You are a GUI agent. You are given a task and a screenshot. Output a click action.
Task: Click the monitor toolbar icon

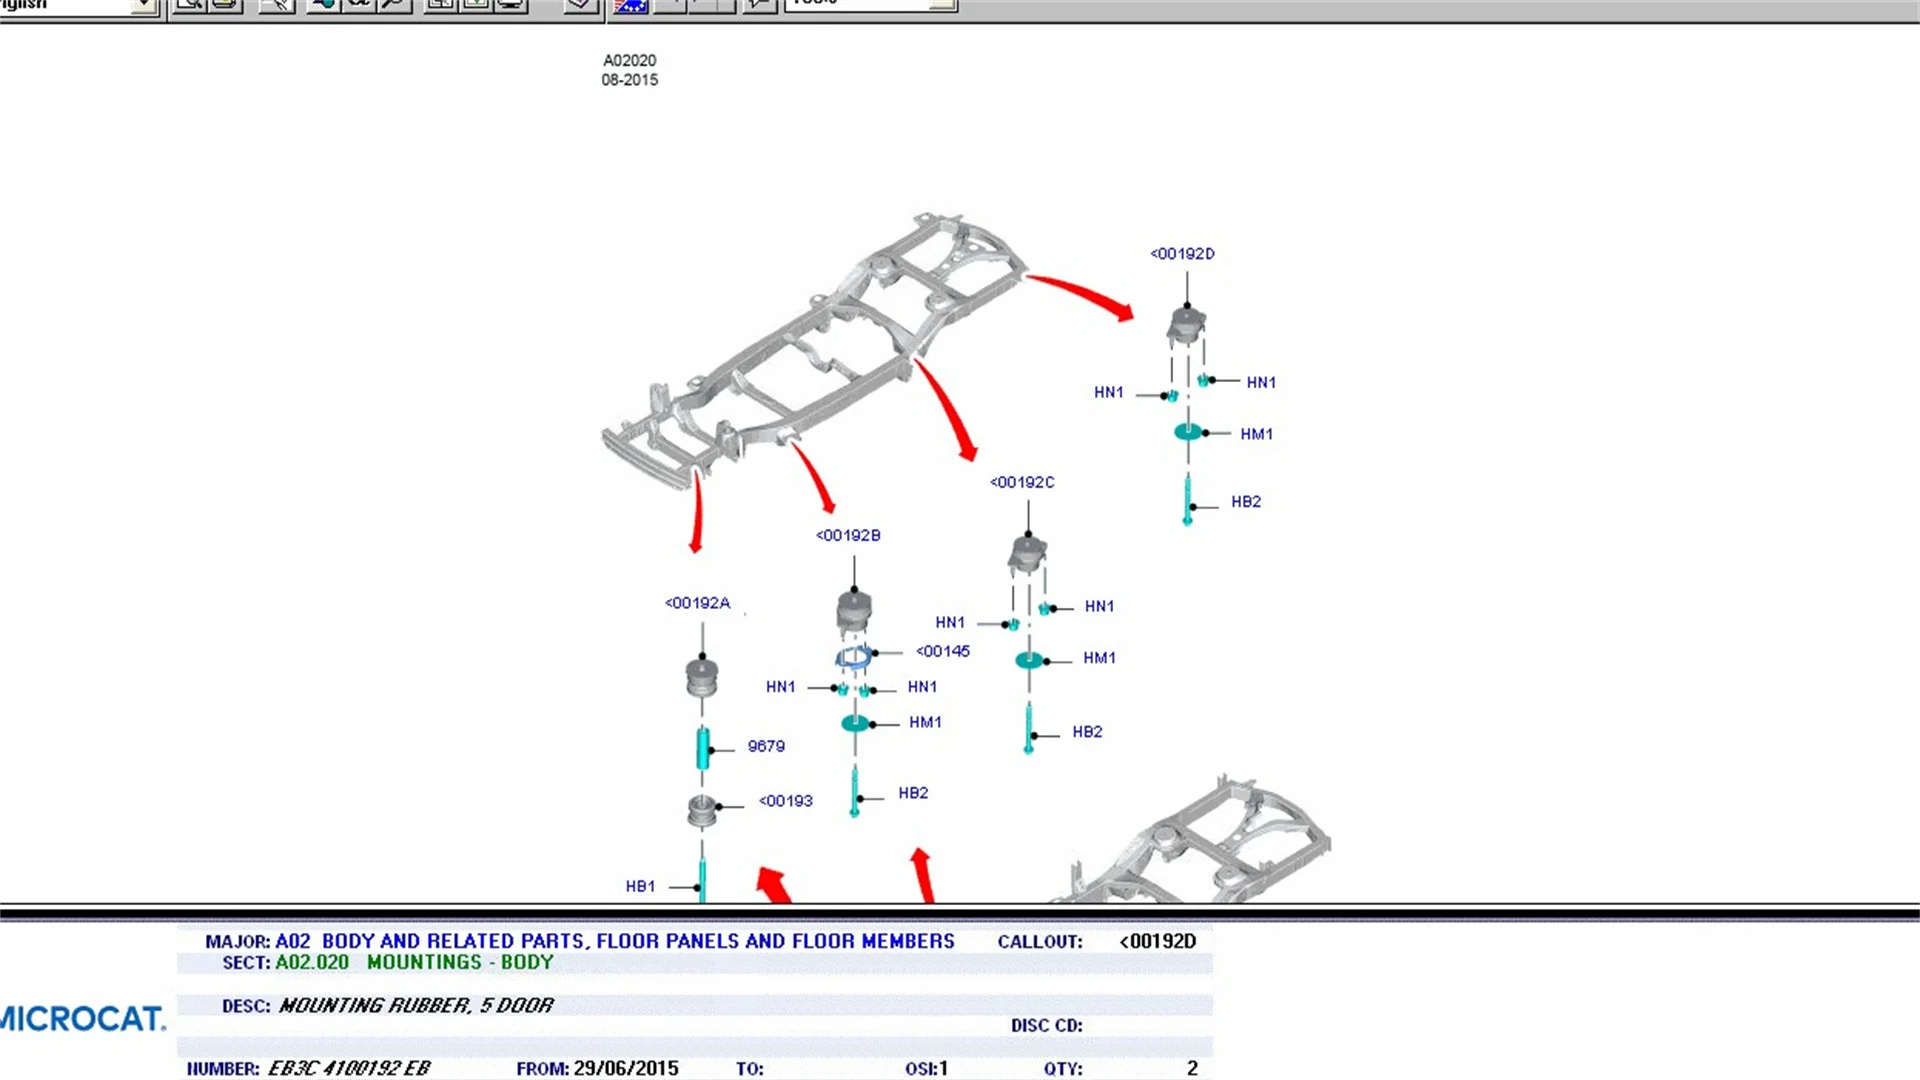[511, 5]
